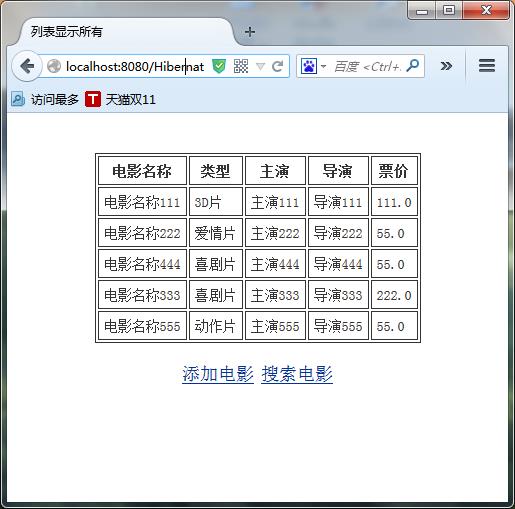Open the 天猫双11 bookmark

point(120,99)
